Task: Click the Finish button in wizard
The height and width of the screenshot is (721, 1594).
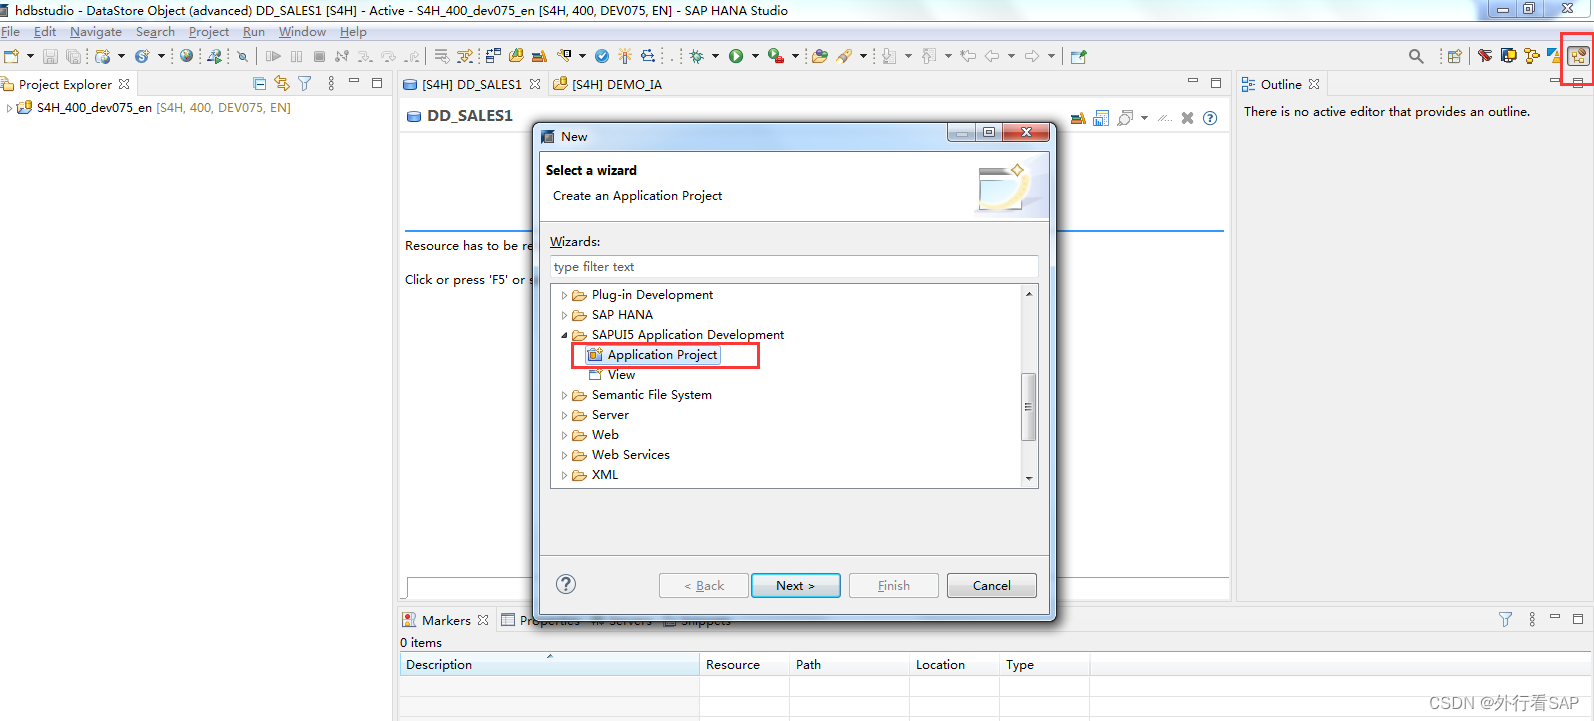Action: click(894, 585)
